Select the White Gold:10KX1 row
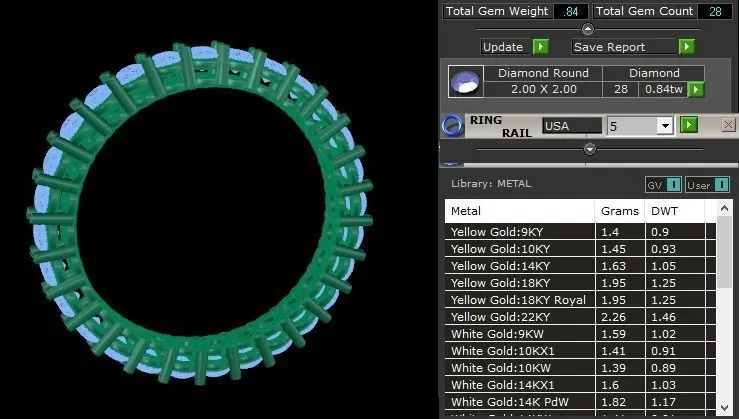Image resolution: width=739 pixels, height=419 pixels. pos(580,351)
